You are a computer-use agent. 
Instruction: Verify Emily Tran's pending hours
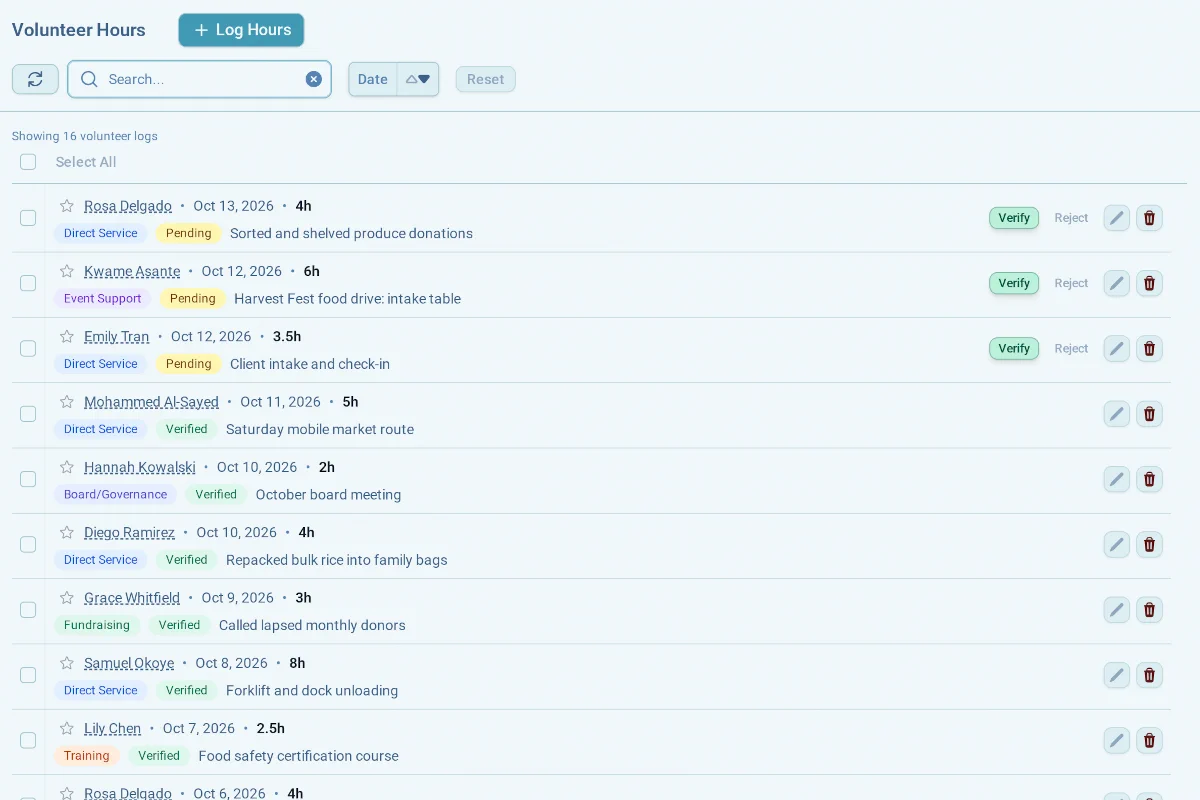(1014, 348)
